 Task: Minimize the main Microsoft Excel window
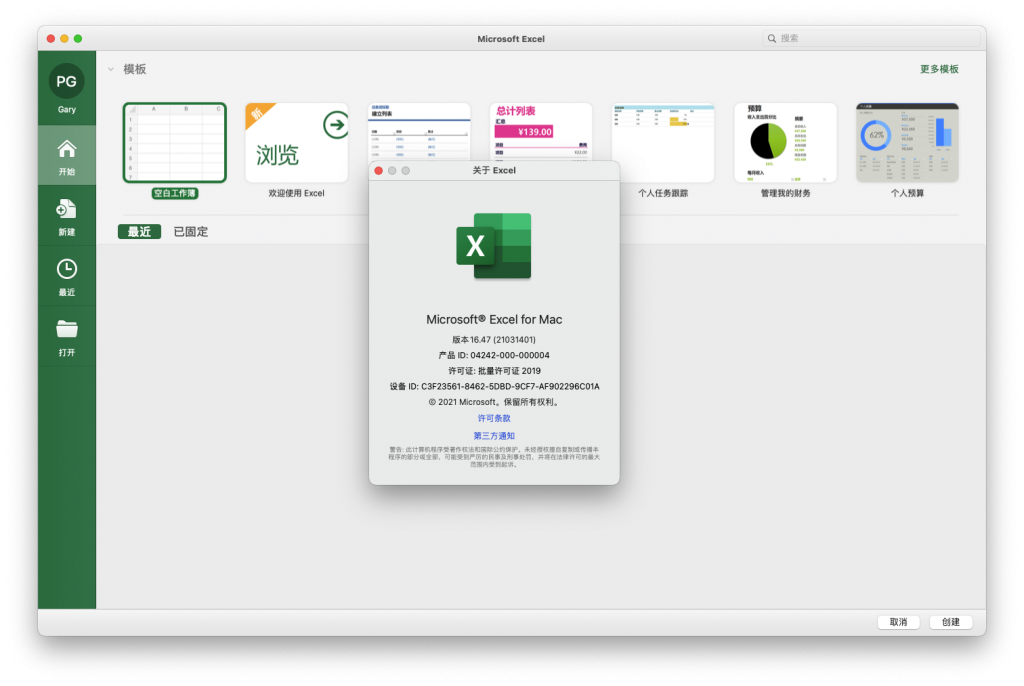click(x=64, y=39)
